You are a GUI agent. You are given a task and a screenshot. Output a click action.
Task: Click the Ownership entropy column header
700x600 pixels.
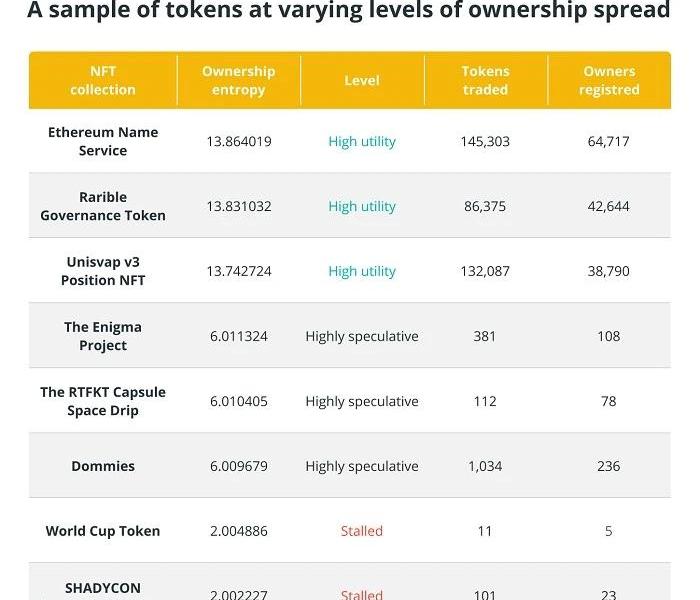tap(238, 80)
